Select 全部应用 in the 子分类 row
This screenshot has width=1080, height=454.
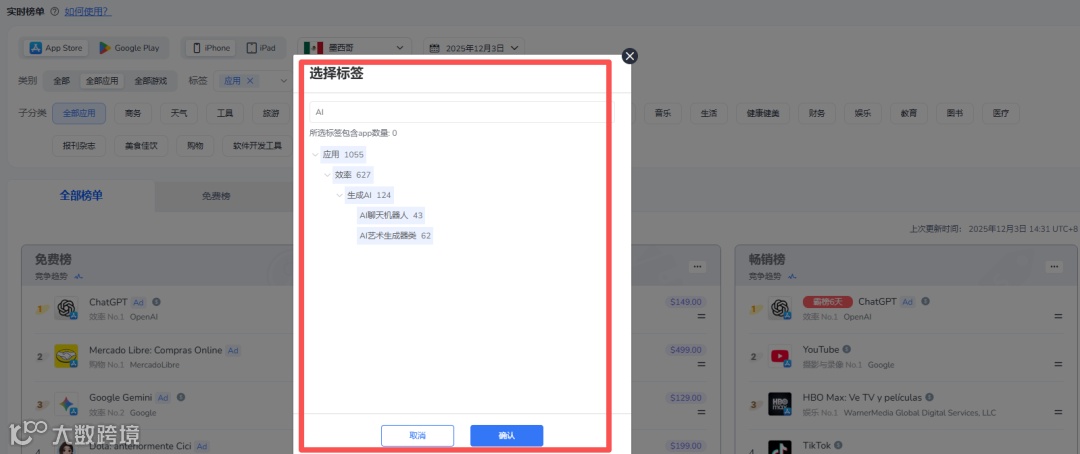[79, 114]
